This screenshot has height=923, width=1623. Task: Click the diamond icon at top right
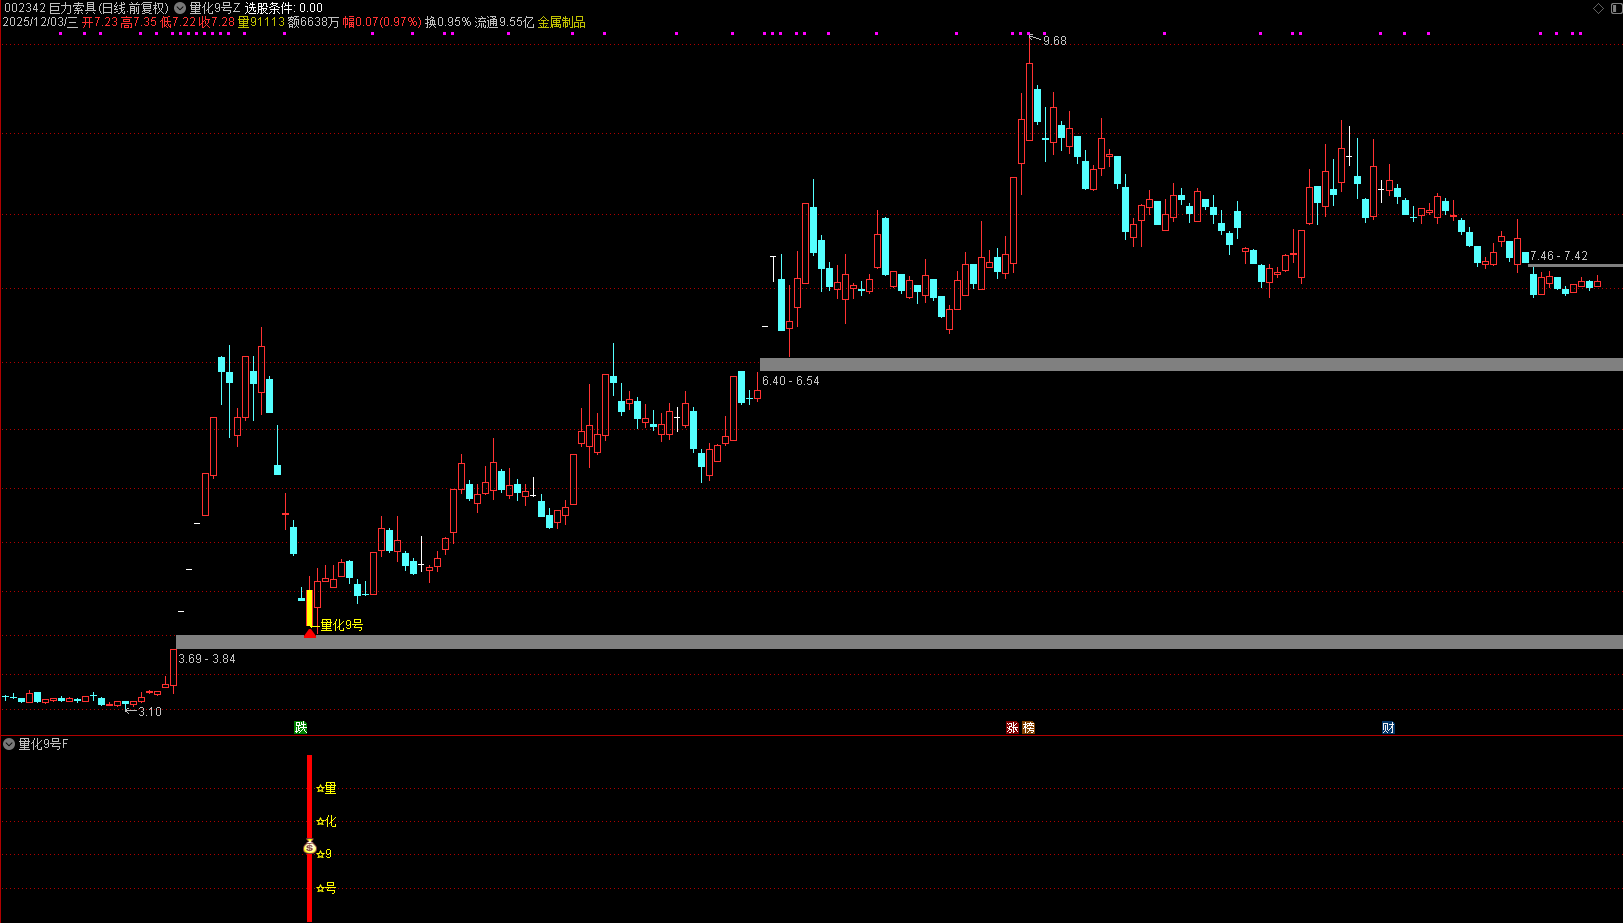pos(1598,8)
